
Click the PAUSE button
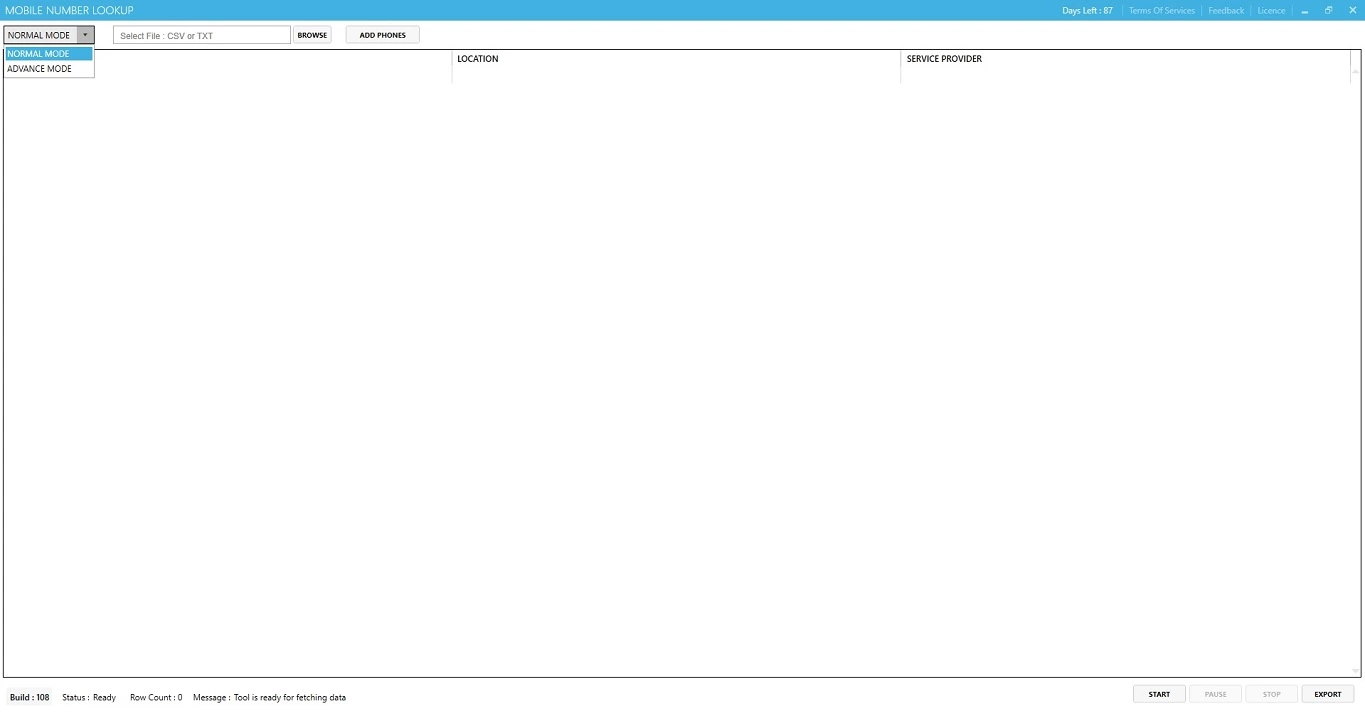tap(1215, 694)
